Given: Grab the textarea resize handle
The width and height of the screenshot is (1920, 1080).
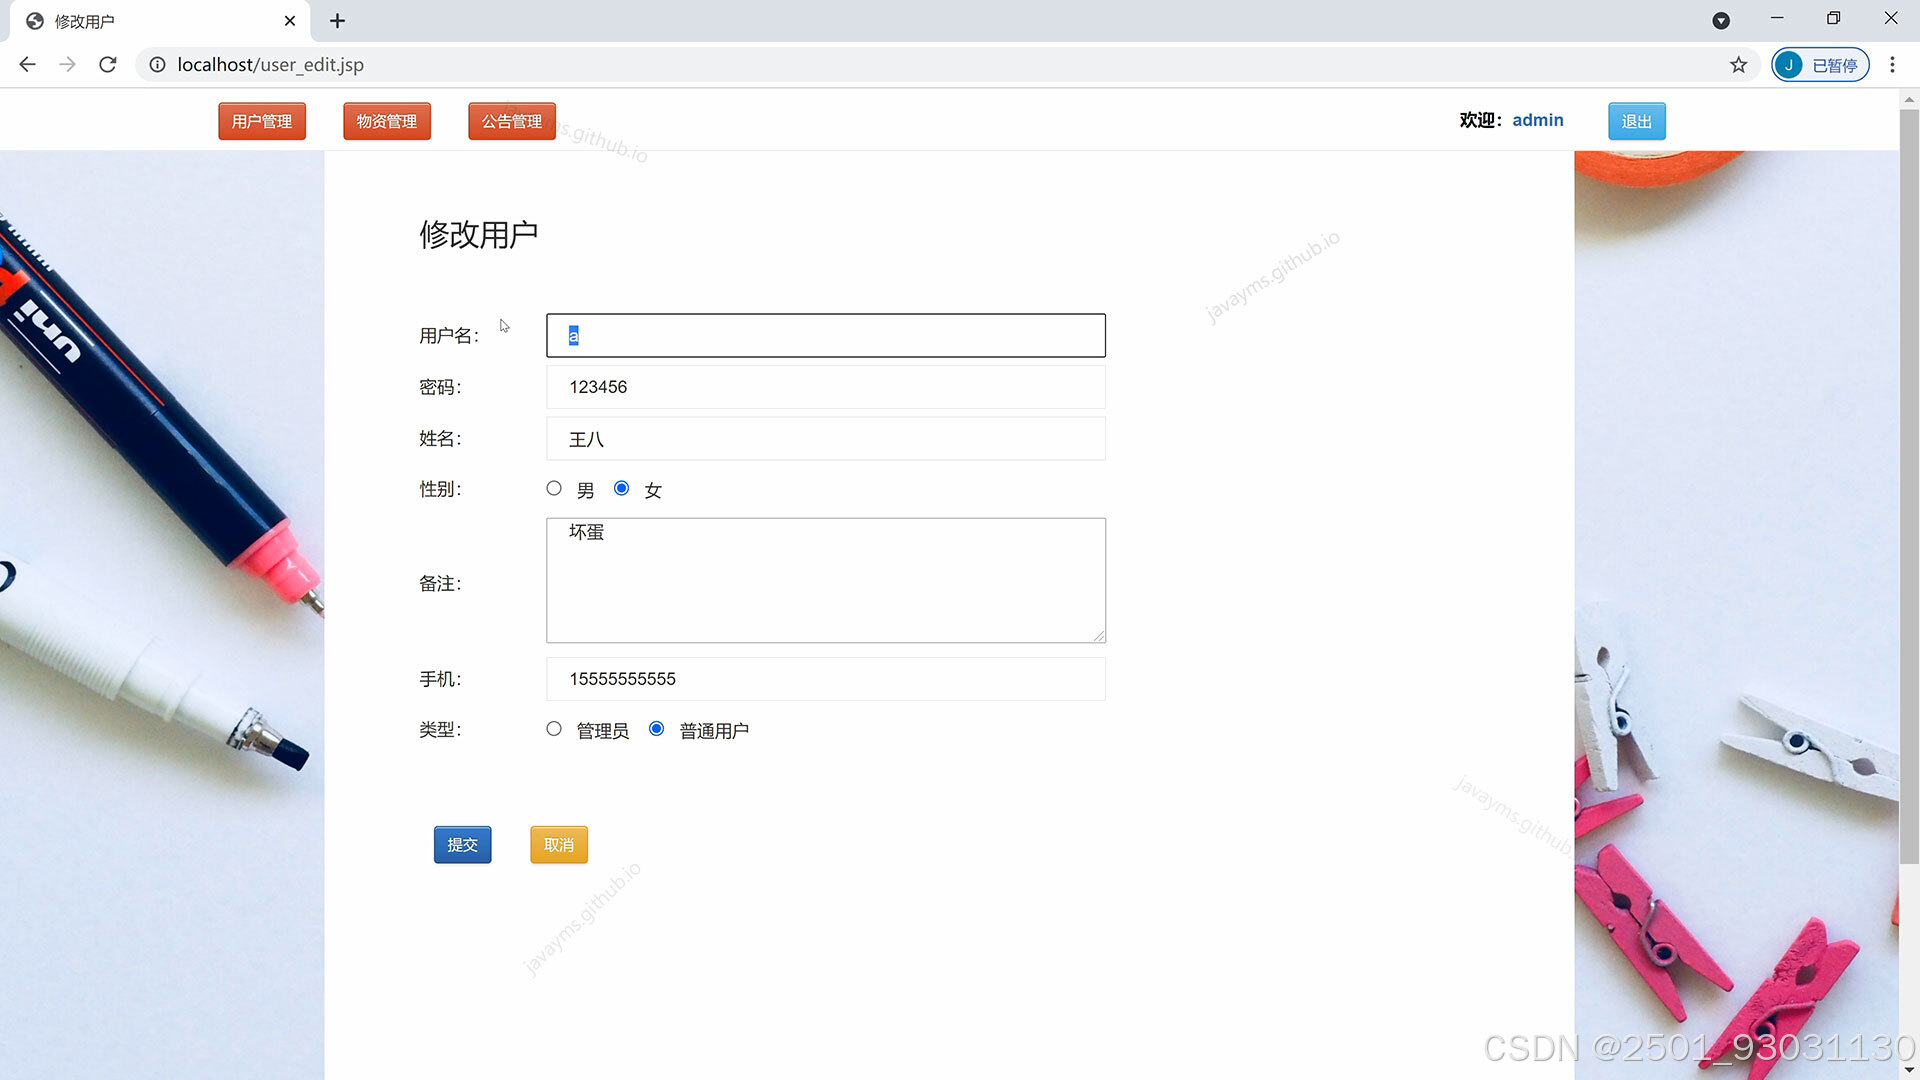Looking at the screenshot, I should click(1099, 636).
